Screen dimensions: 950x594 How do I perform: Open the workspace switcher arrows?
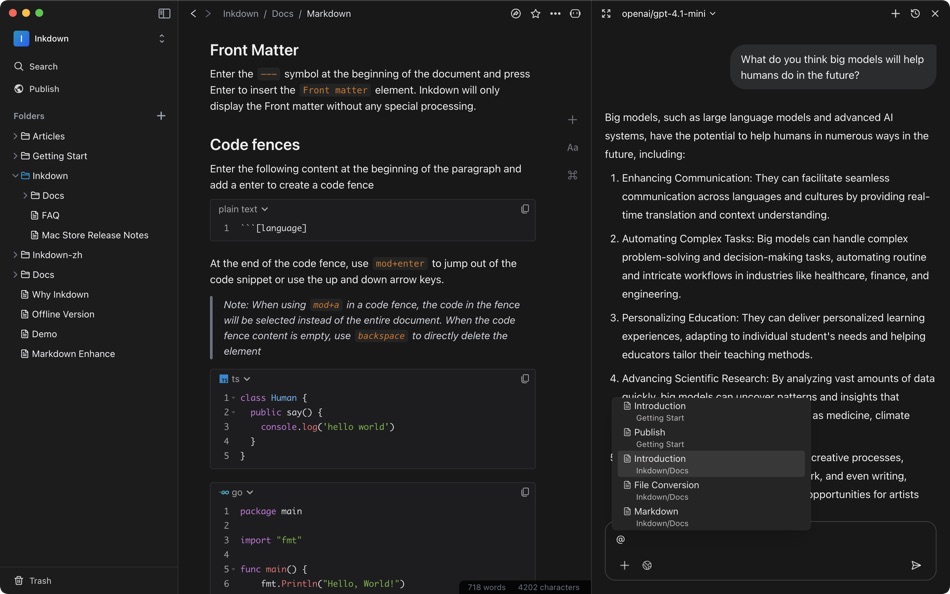point(162,39)
